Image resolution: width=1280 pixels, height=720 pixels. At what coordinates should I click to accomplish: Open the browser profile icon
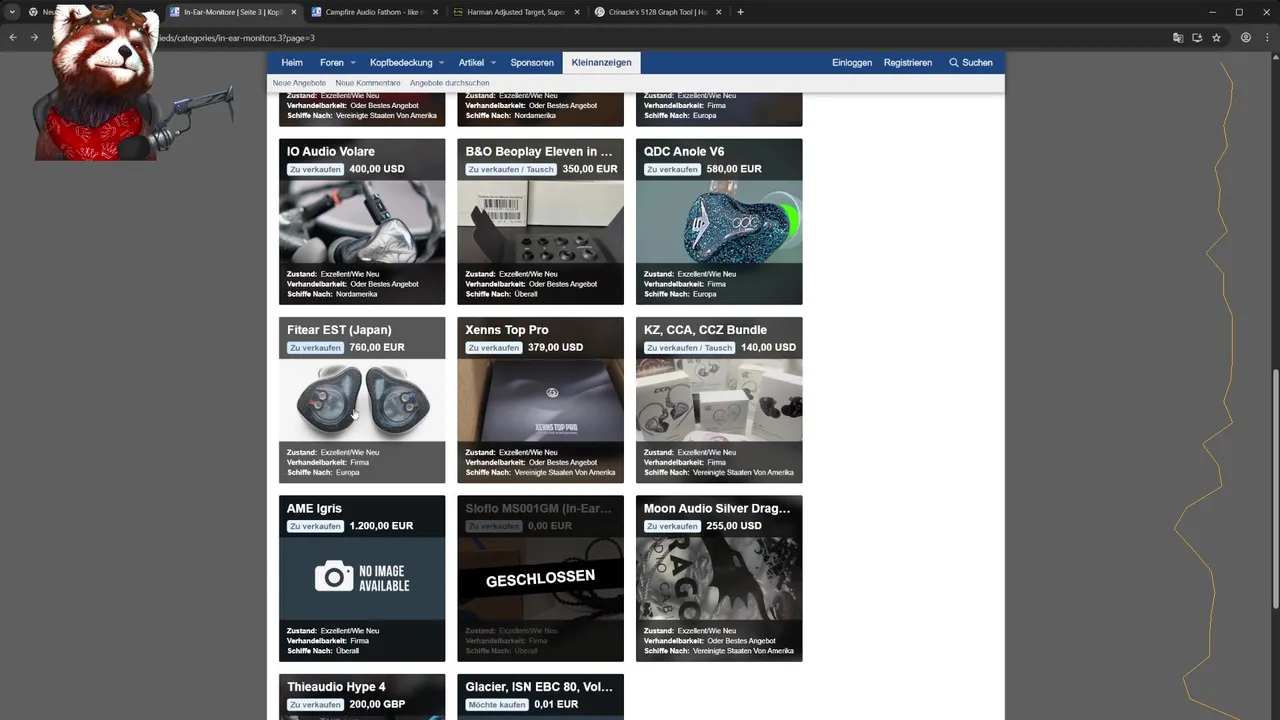[x=1246, y=37]
